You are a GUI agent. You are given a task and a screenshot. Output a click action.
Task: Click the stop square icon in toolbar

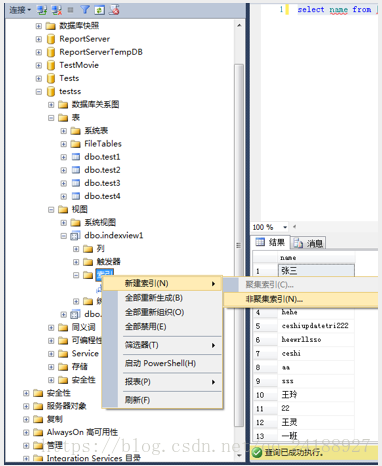point(70,10)
